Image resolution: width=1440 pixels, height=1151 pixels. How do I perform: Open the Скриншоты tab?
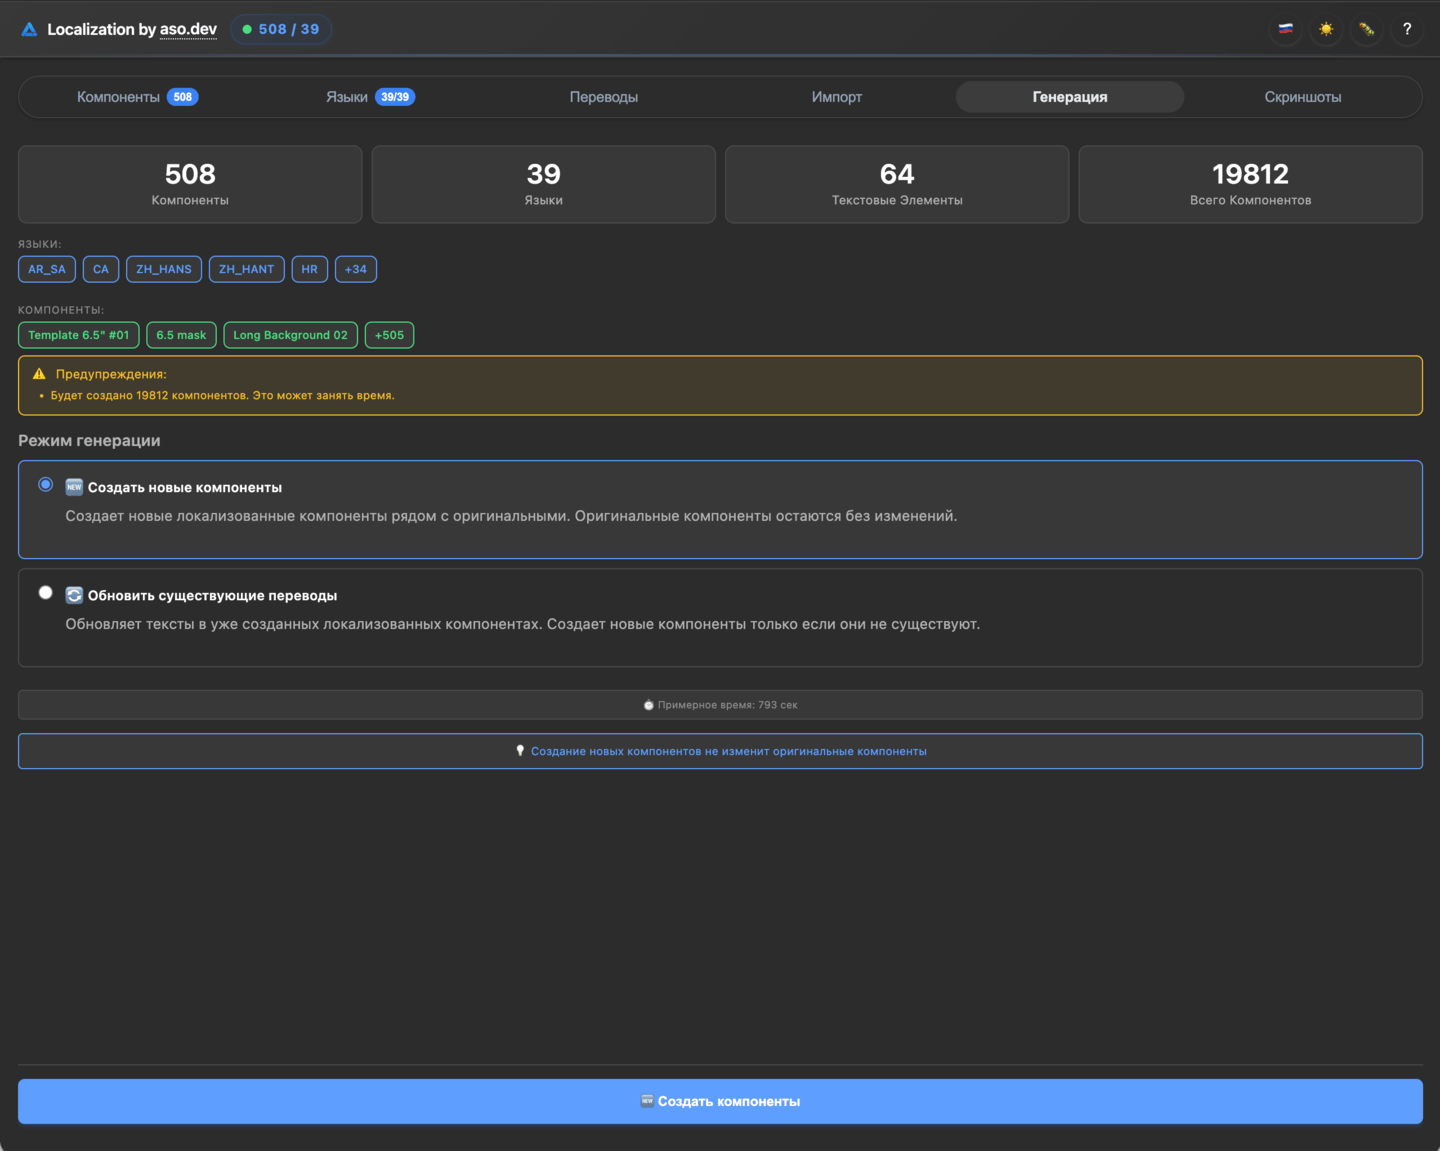(1302, 97)
